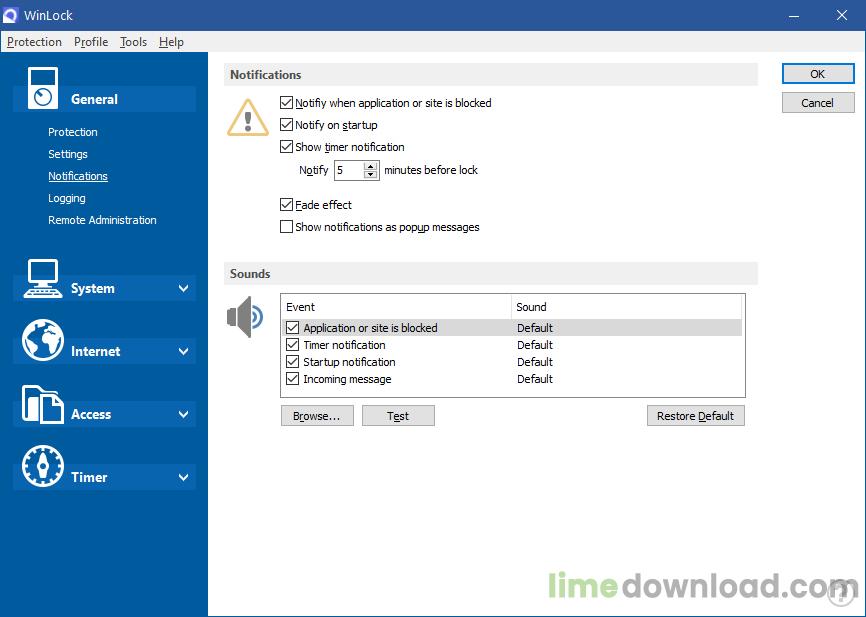Click Default sound for Timer notification
This screenshot has height=617, width=866.
535,345
